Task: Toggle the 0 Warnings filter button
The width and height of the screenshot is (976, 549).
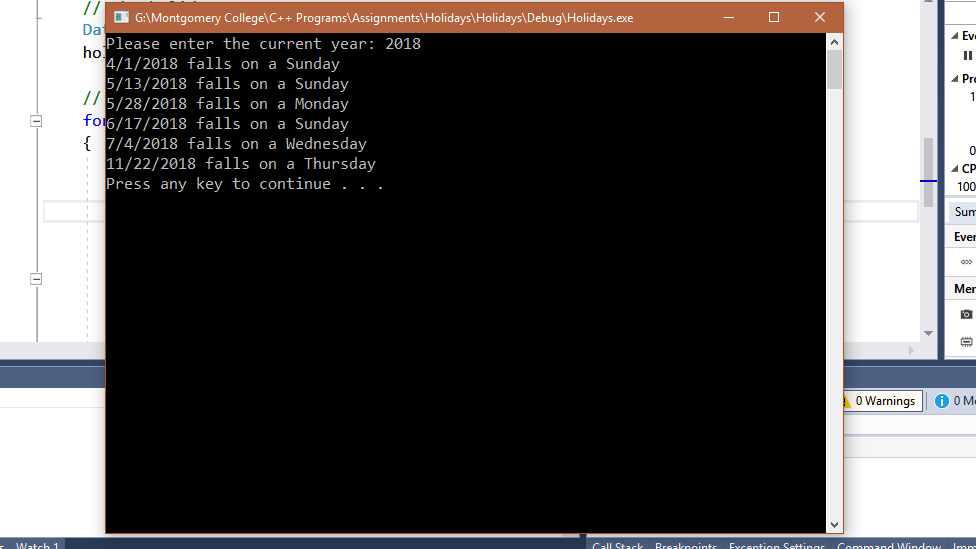Action: pos(881,401)
